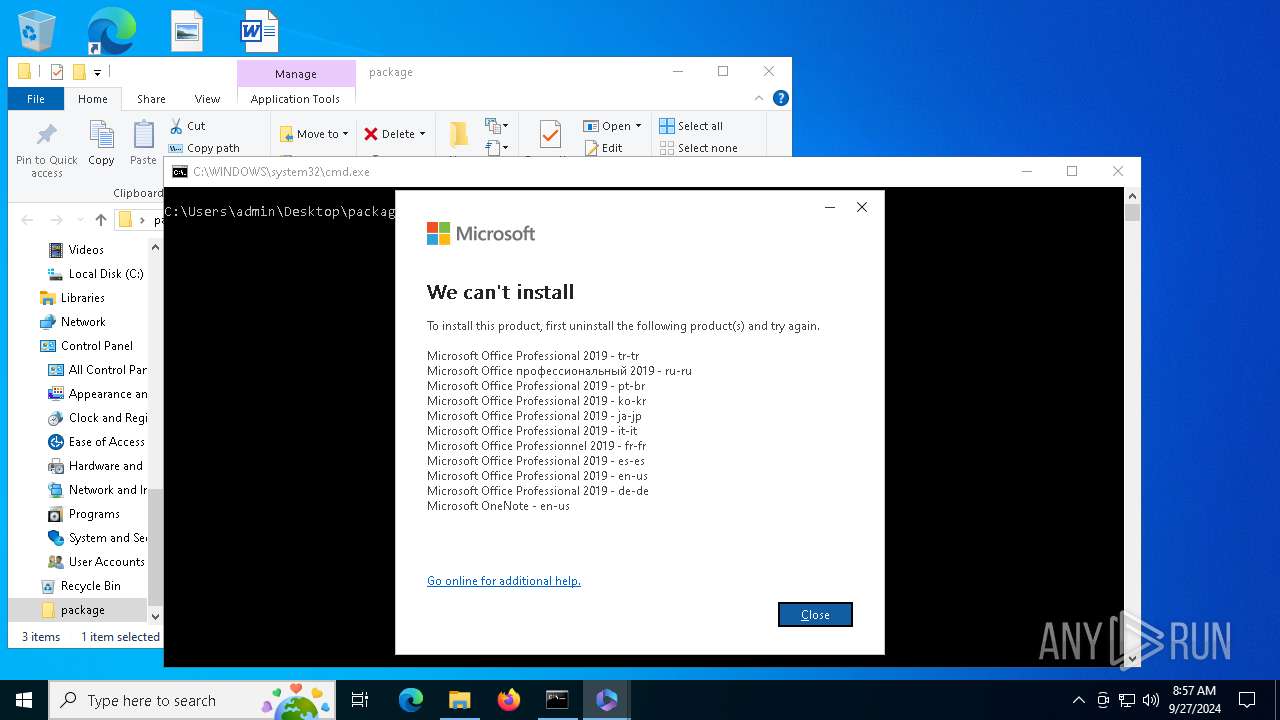Open the Recycle Bin desktop icon
This screenshot has width=1280, height=720.
point(38,30)
